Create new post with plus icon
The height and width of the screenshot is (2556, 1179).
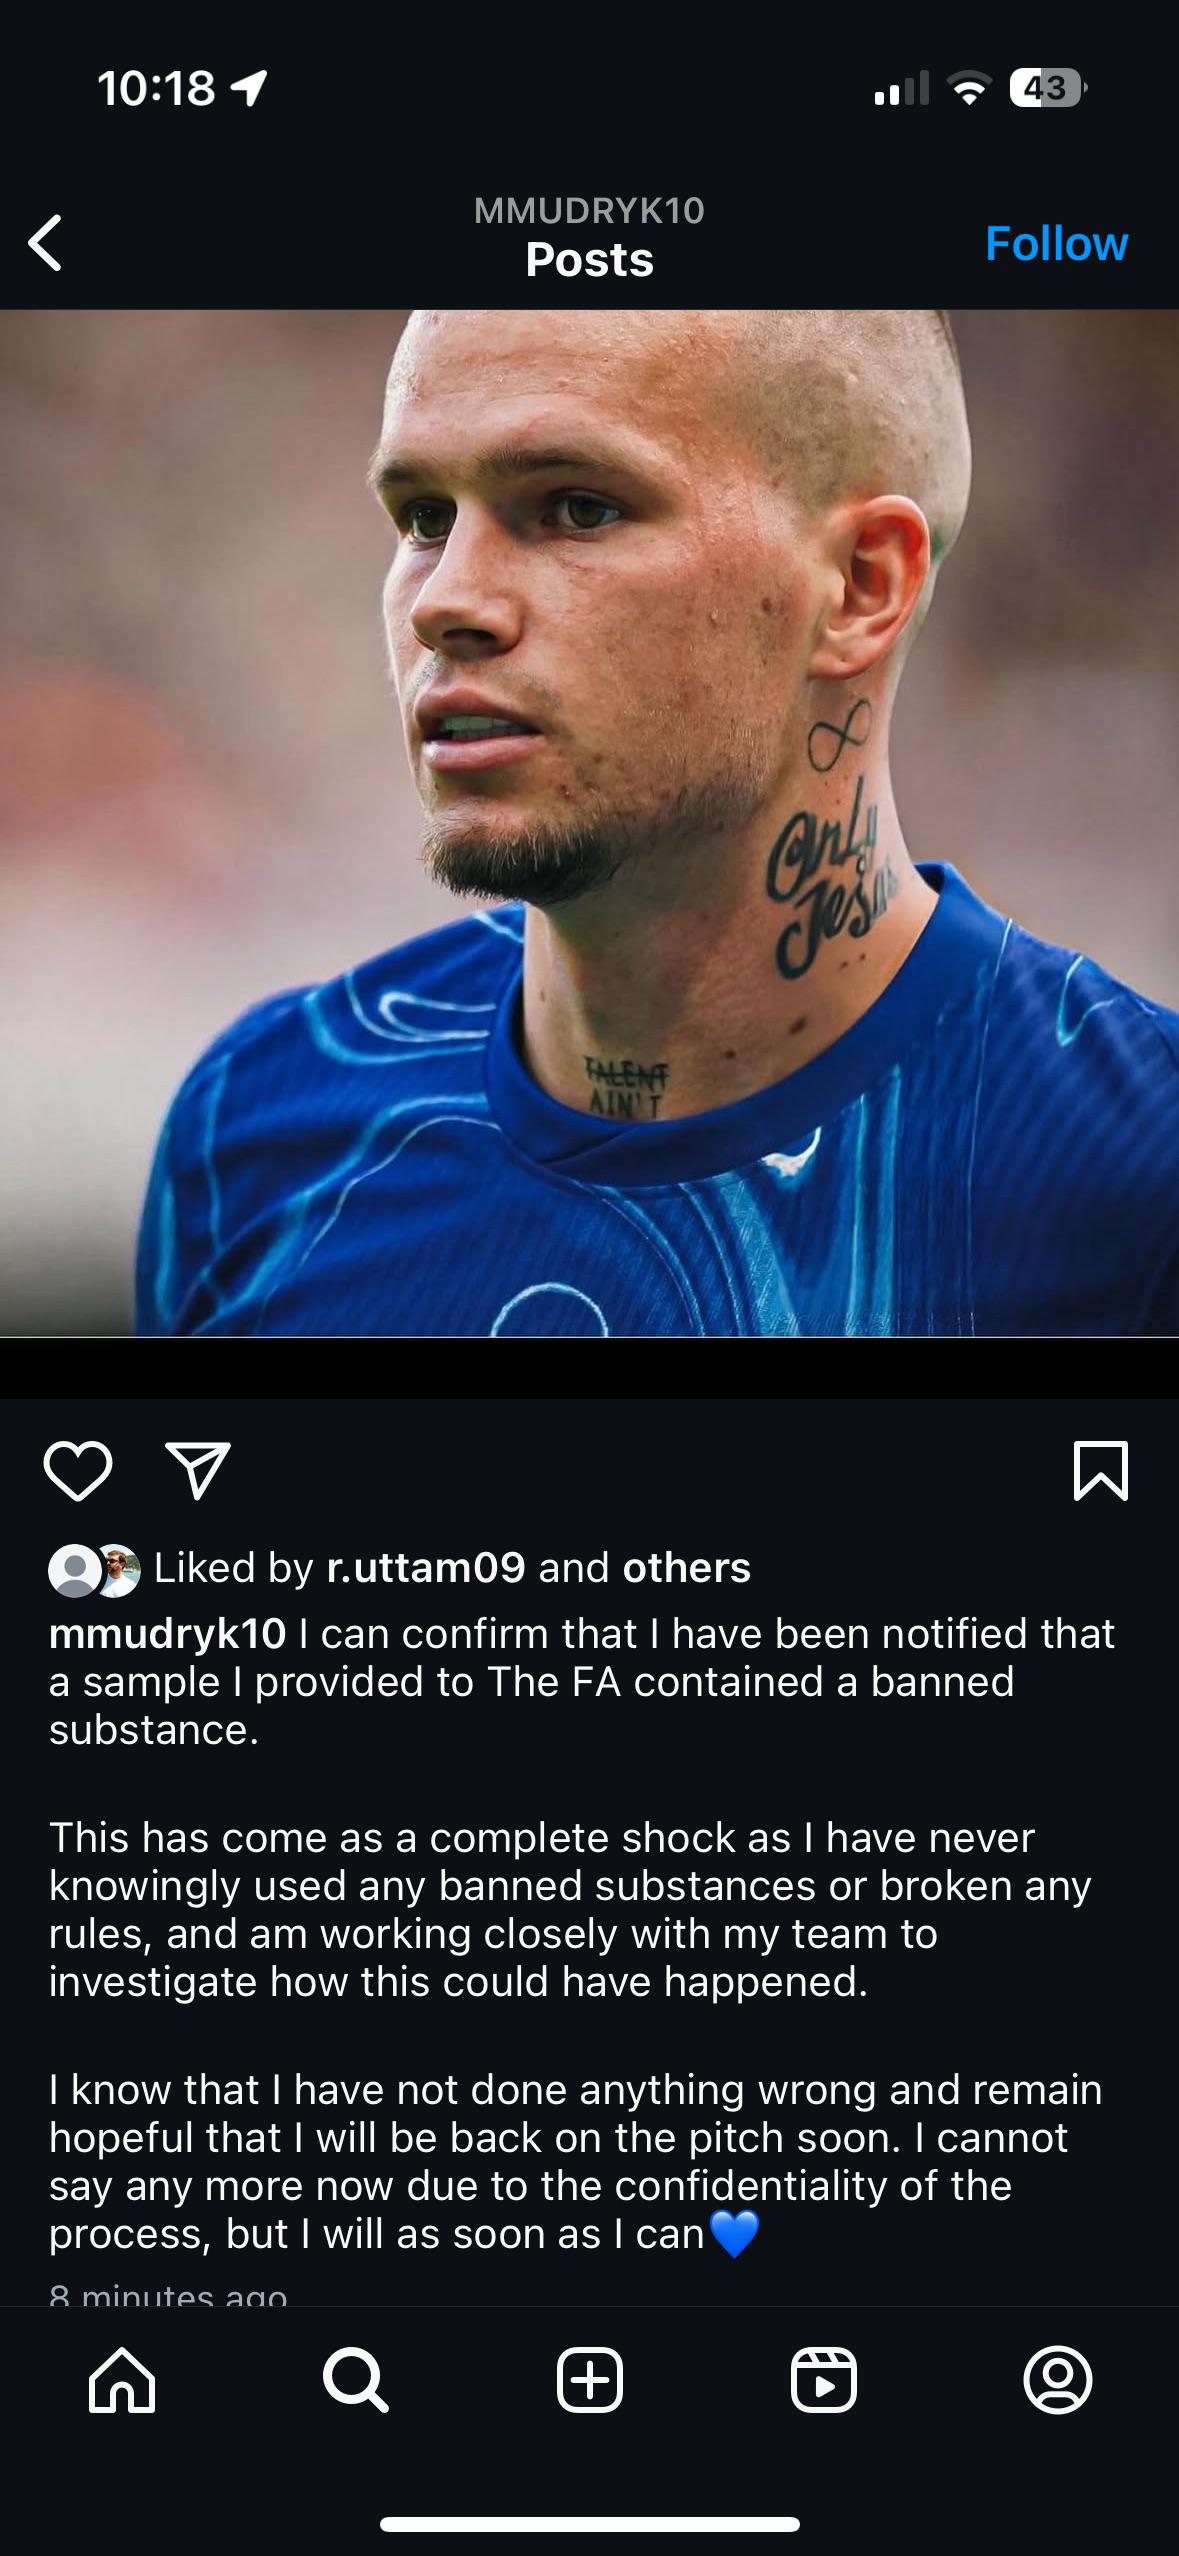point(590,2381)
